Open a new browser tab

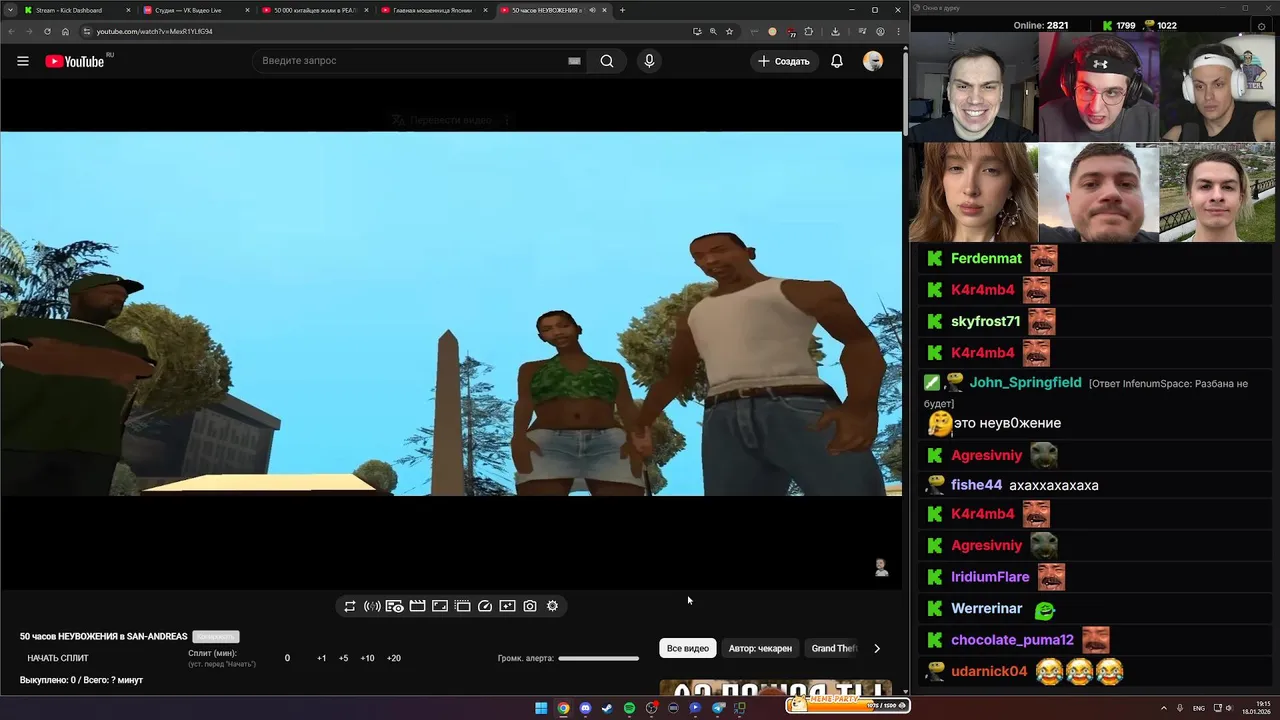(x=622, y=10)
